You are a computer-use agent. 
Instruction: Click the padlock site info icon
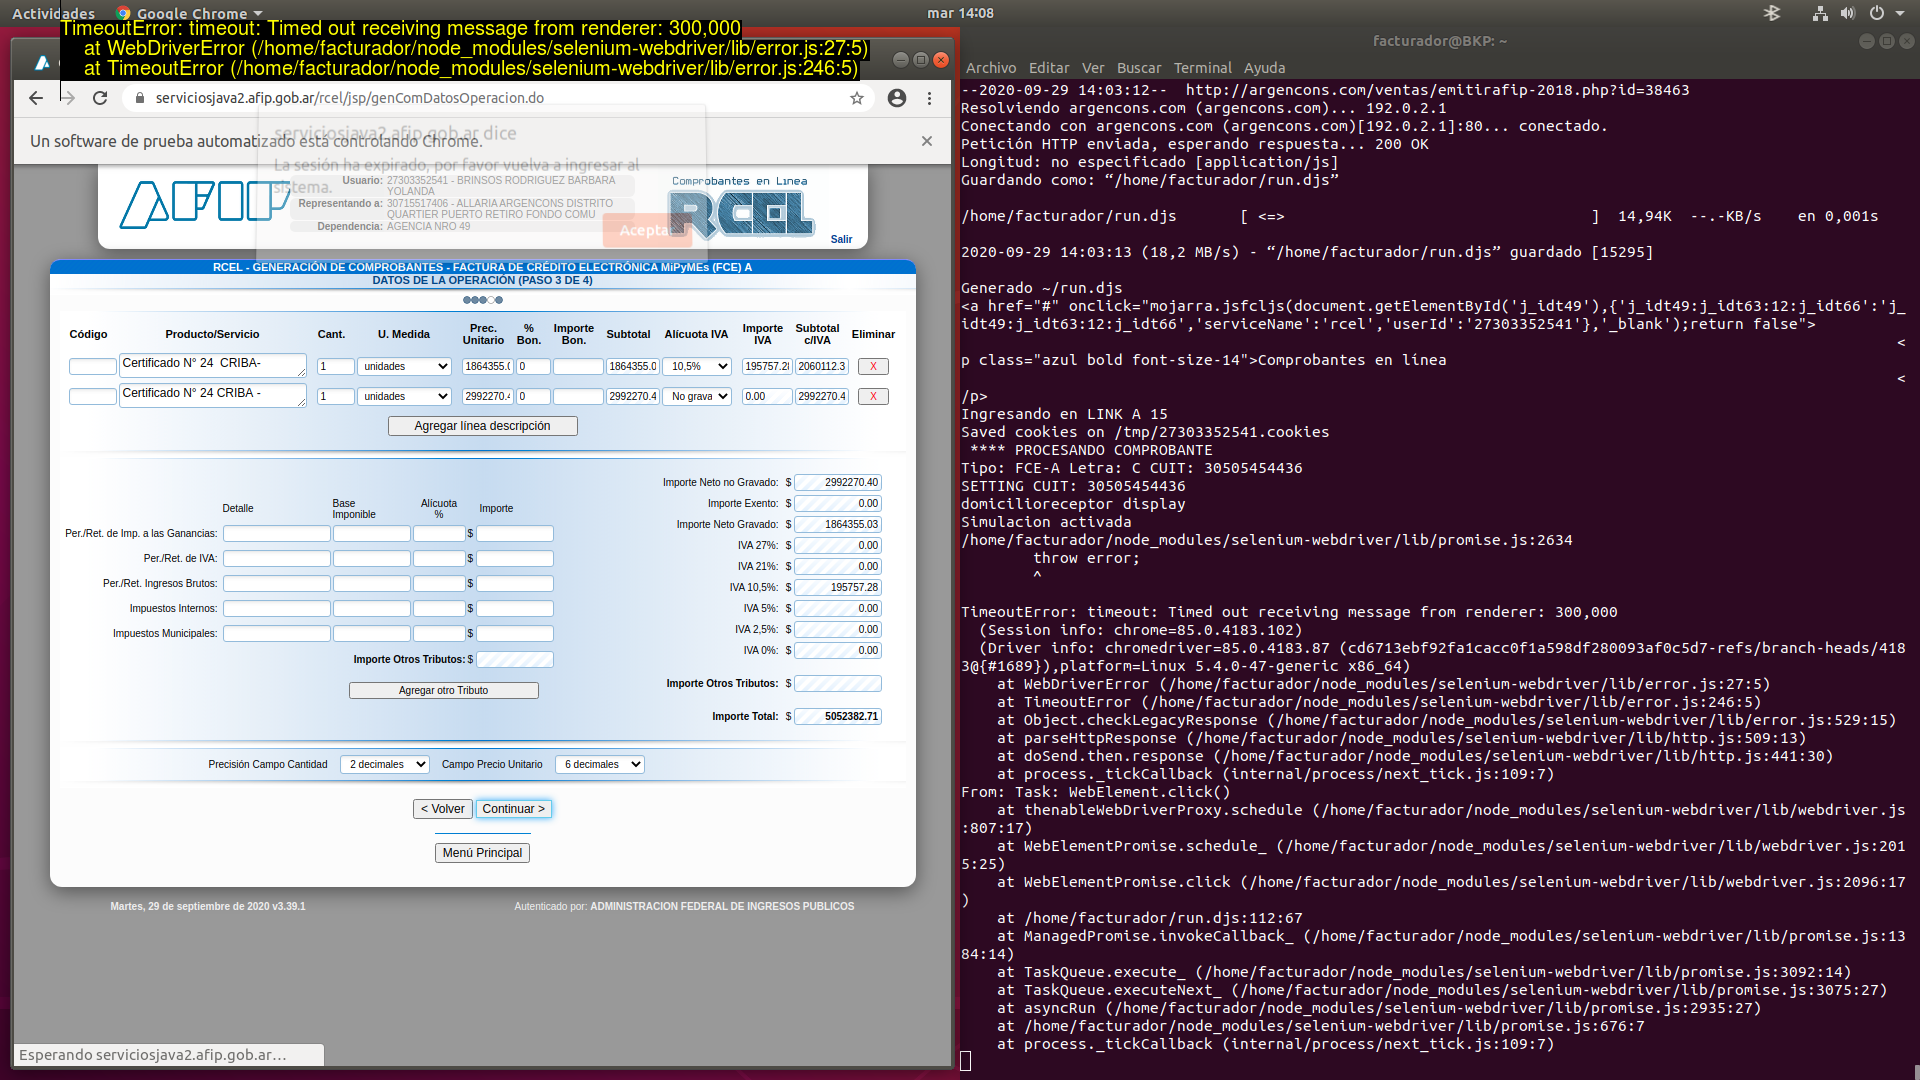(139, 98)
